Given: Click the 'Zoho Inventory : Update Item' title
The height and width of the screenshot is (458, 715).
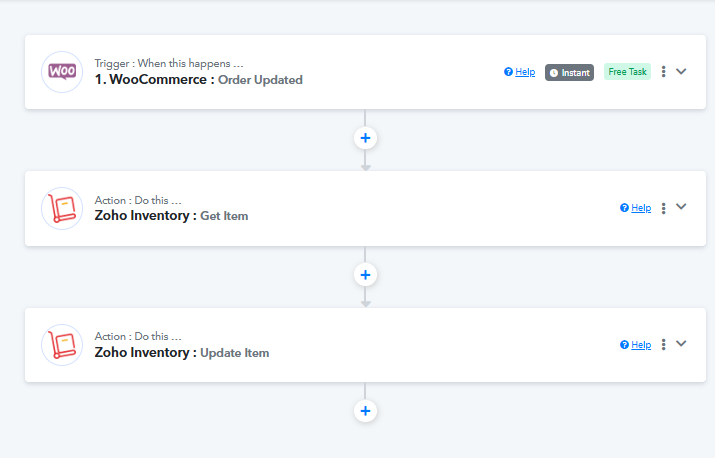Looking at the screenshot, I should [181, 353].
